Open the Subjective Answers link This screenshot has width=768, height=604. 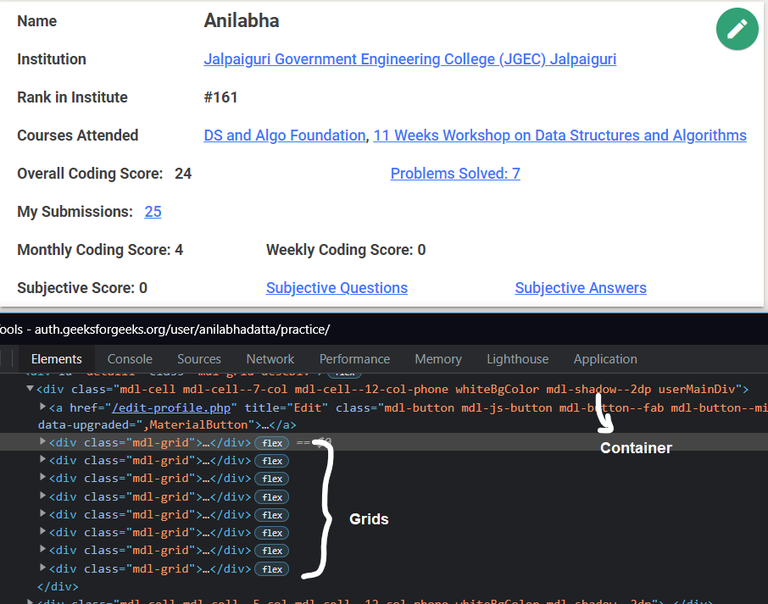pos(580,288)
